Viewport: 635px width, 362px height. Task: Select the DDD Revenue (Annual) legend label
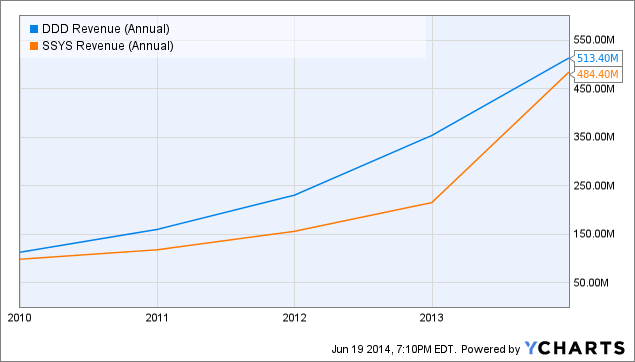[x=106, y=29]
